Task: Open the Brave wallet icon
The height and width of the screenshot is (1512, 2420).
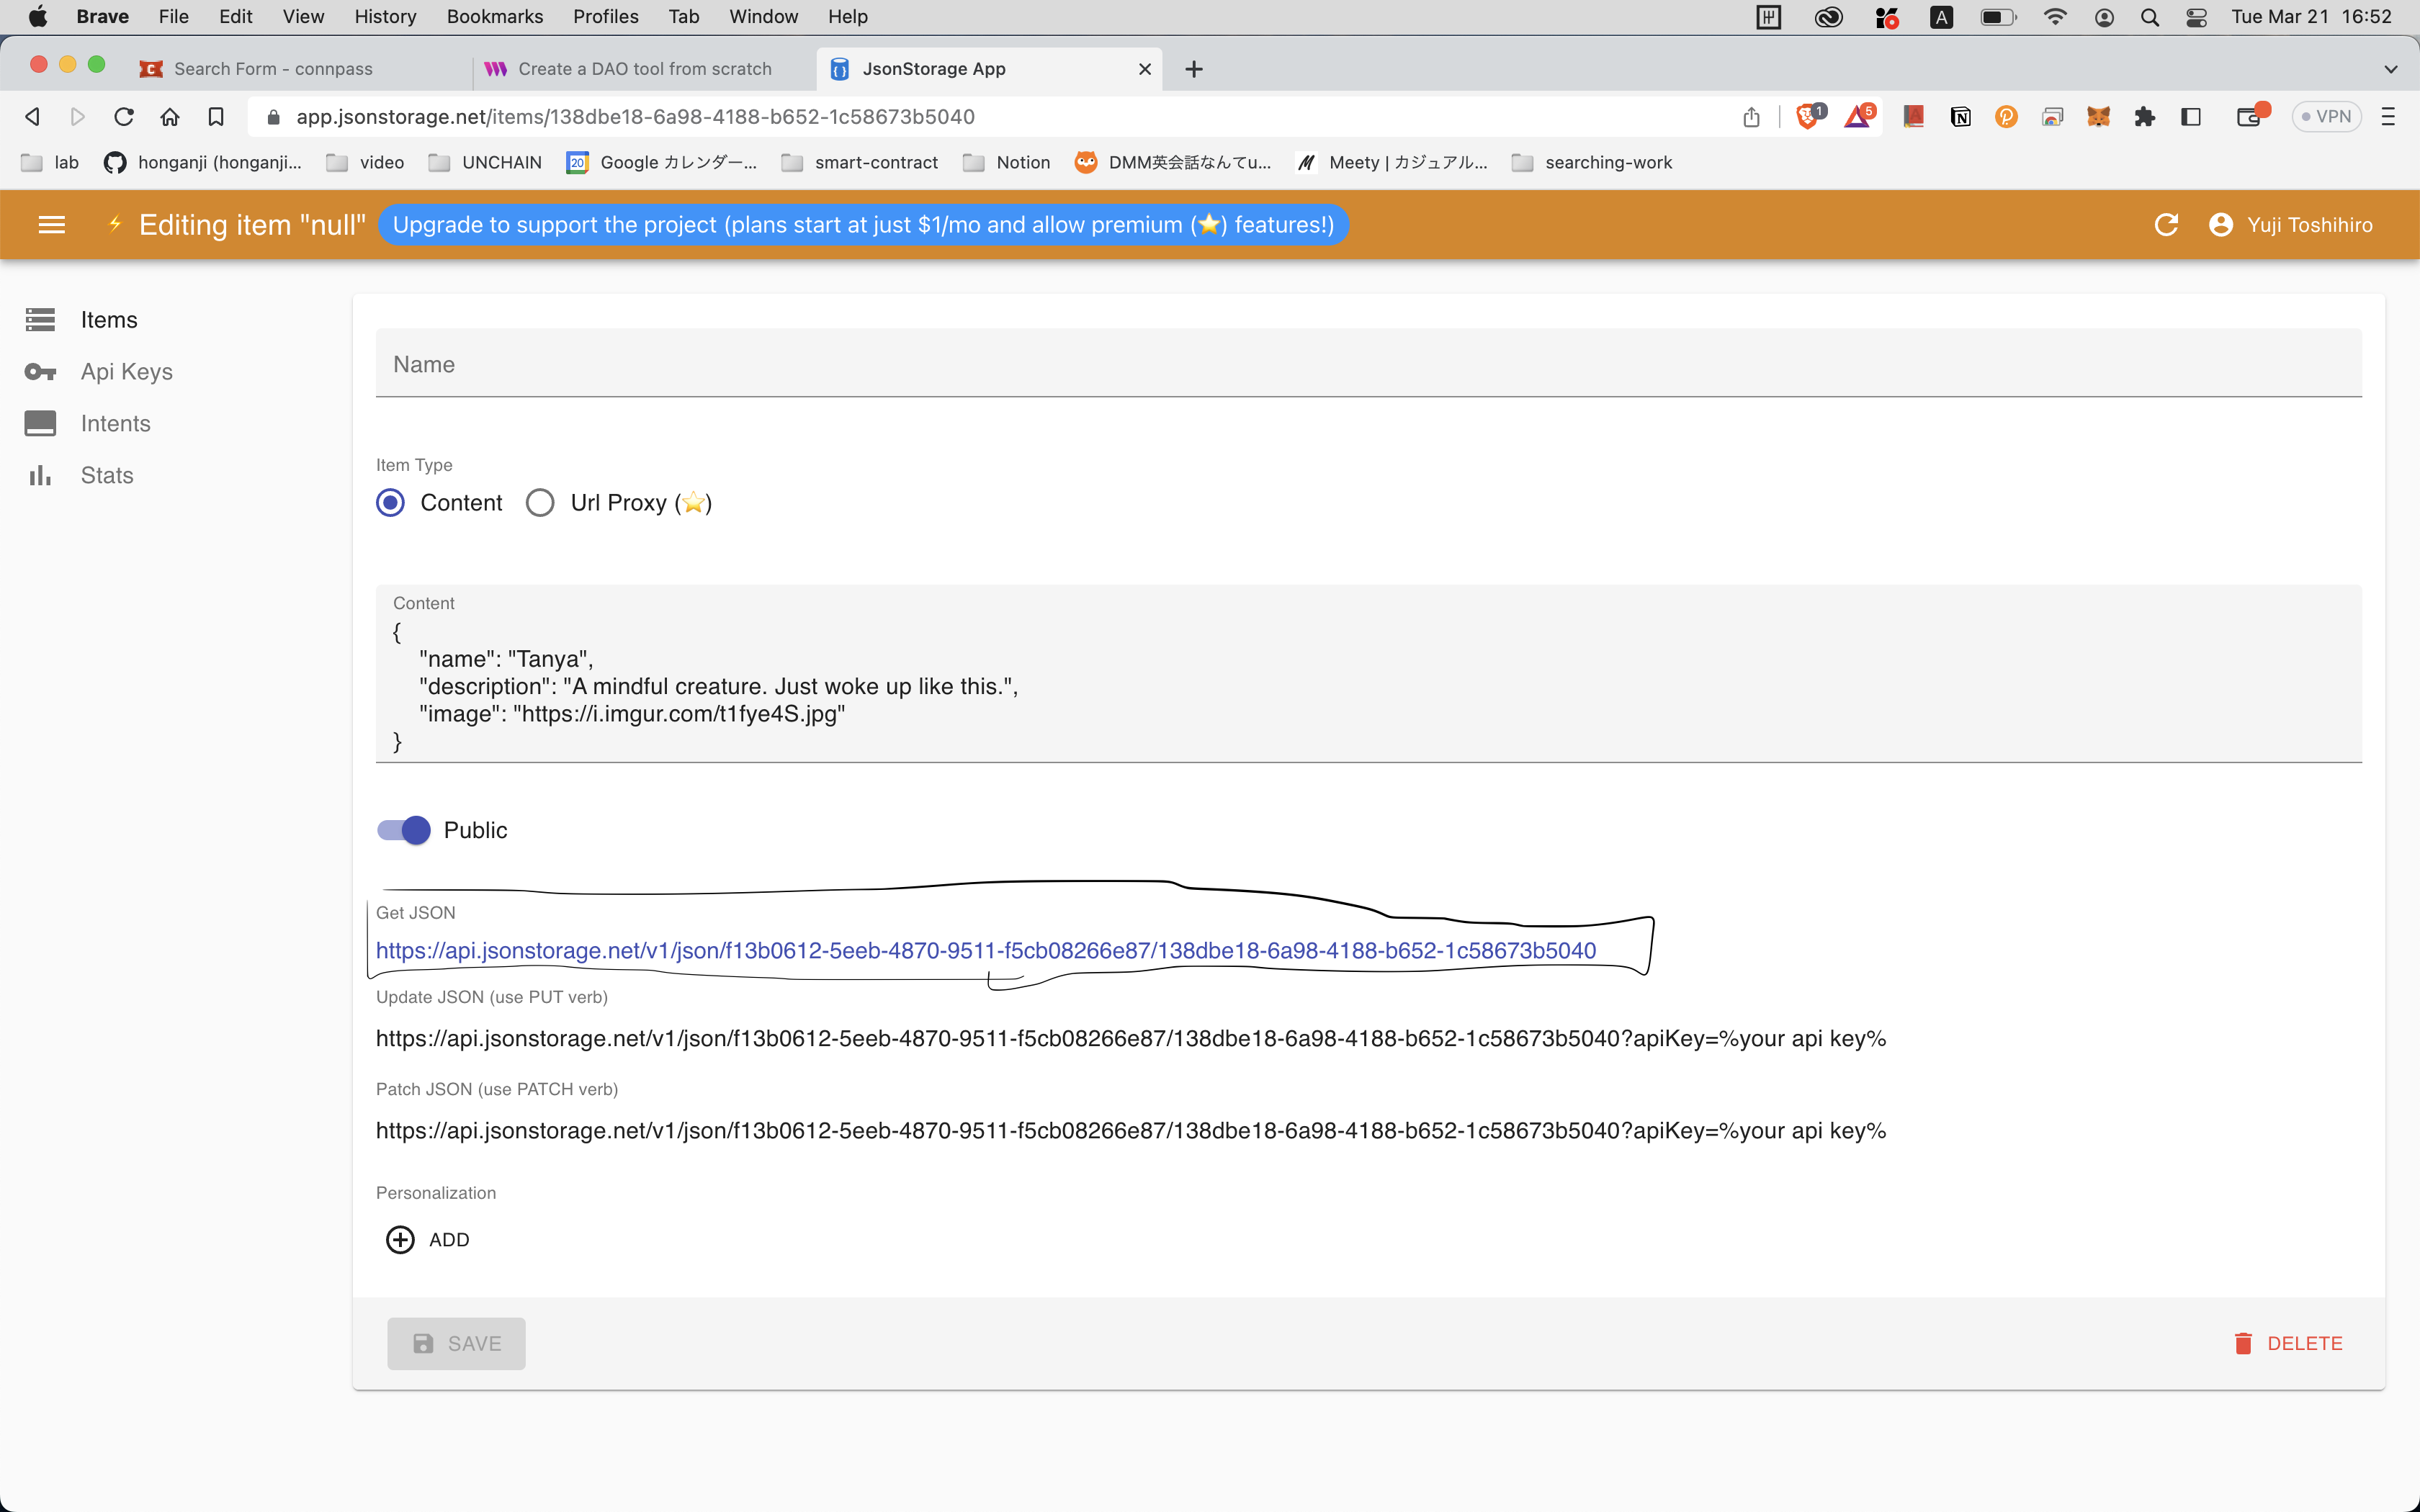Action: [2250, 116]
